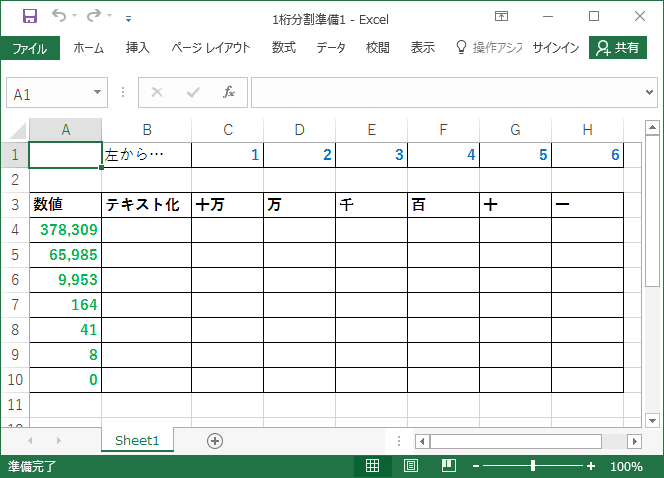Open the redo history dropdown arrow
The image size is (664, 478).
(109, 16)
